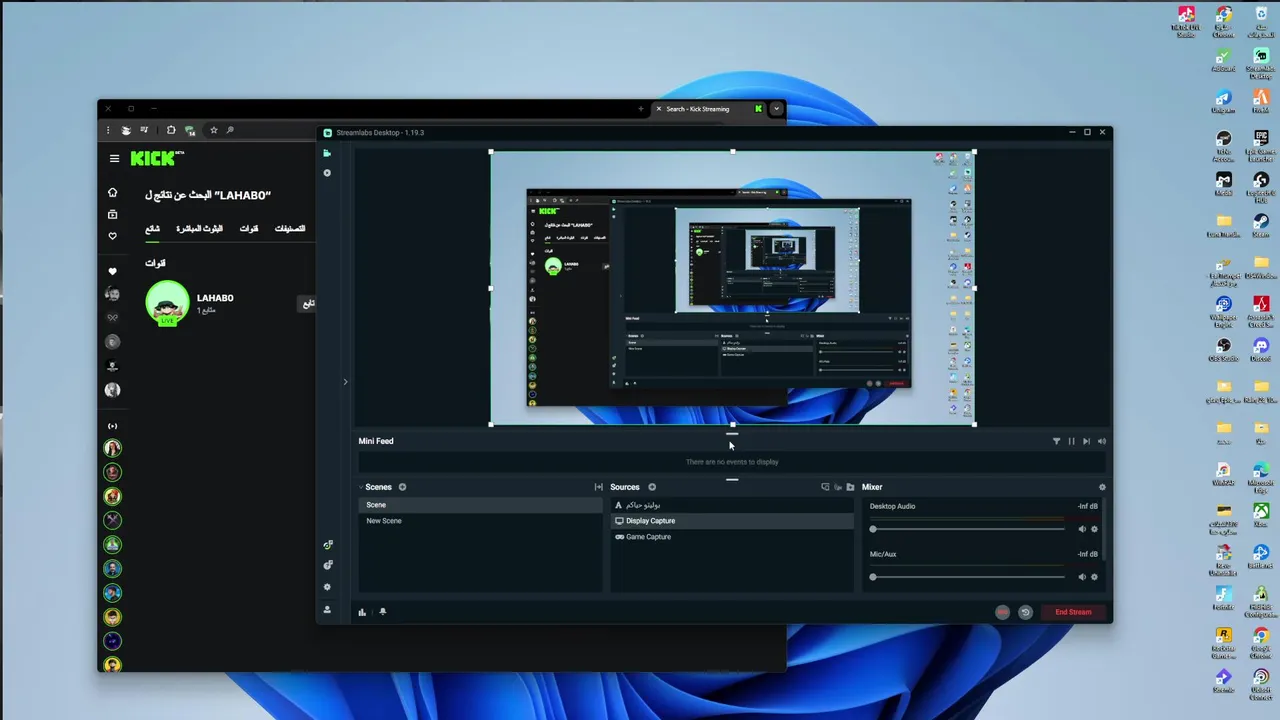Viewport: 1280px width, 720px height.
Task: Click the follow button next to LAHABO
Action: (308, 303)
